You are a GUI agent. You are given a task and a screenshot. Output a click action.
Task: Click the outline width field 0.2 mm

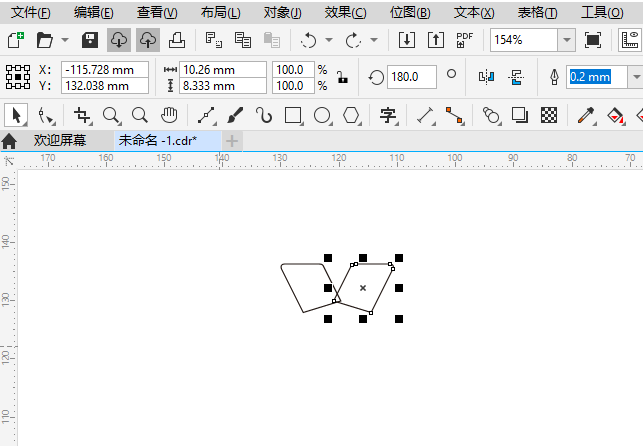[x=597, y=77]
